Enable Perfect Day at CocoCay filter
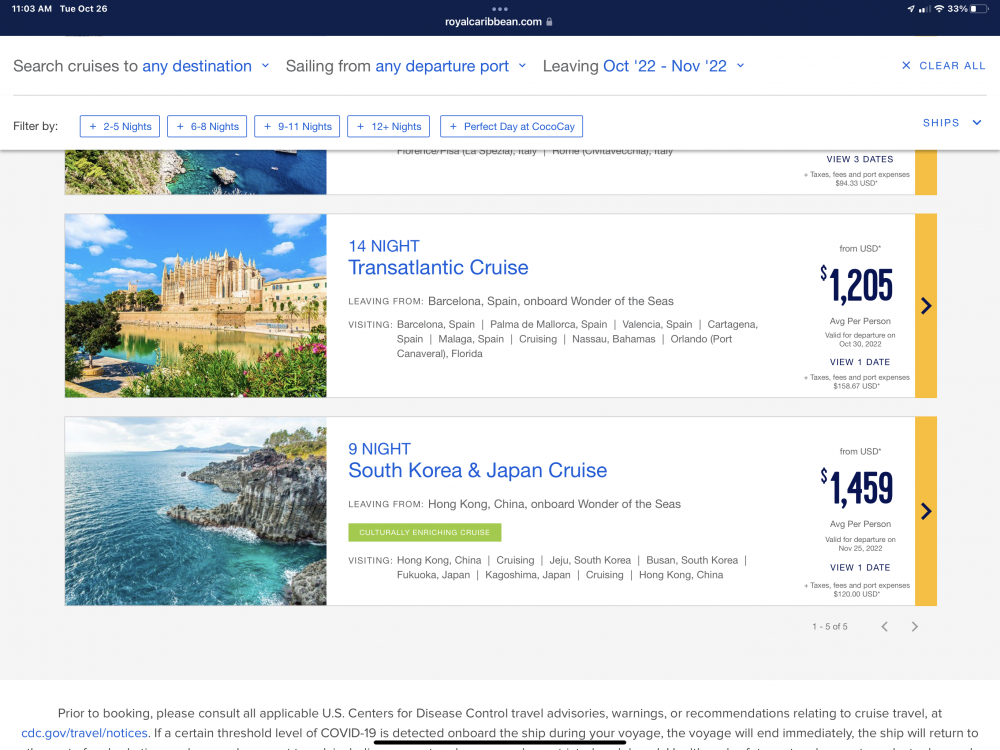 point(511,127)
